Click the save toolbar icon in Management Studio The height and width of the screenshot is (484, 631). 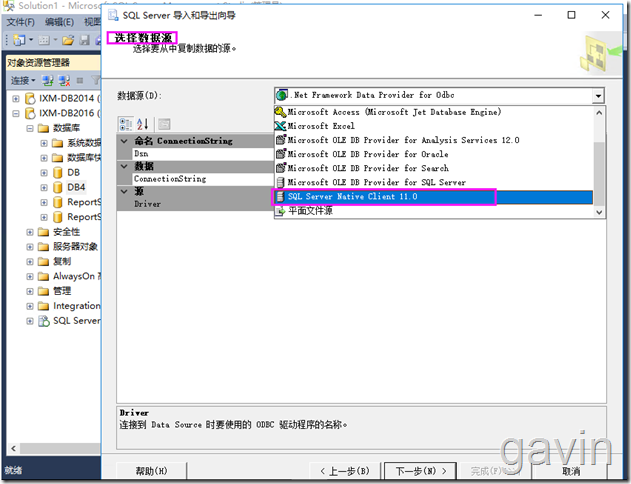[x=84, y=40]
